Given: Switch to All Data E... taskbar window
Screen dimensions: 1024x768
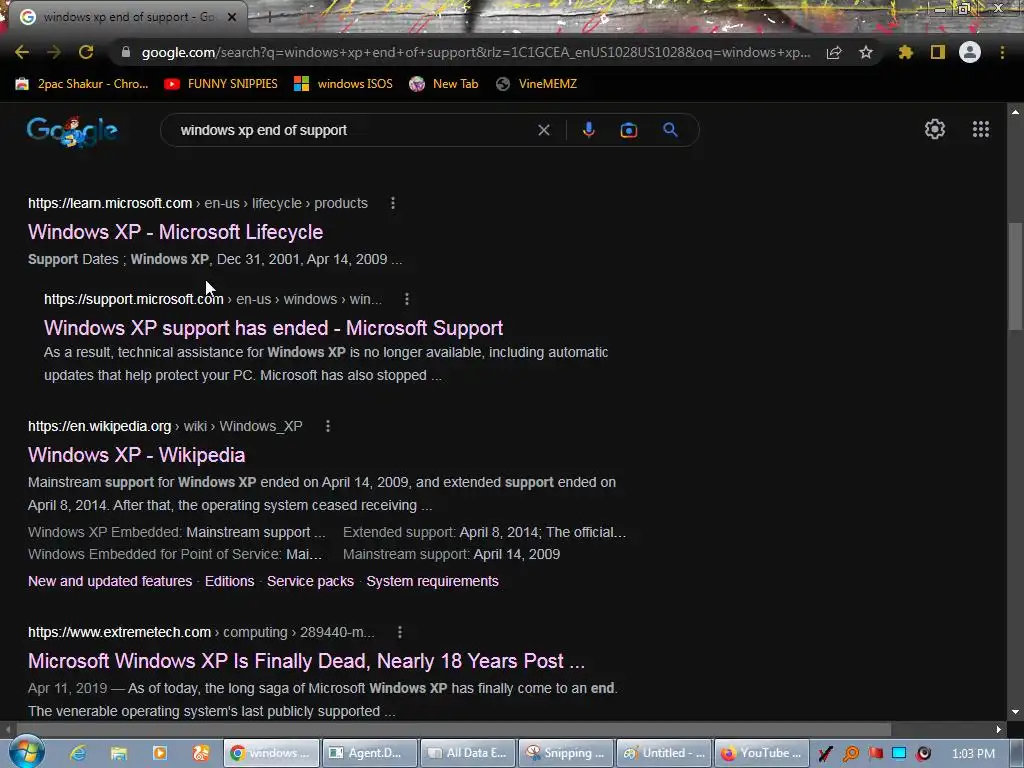Looking at the screenshot, I should point(468,753).
